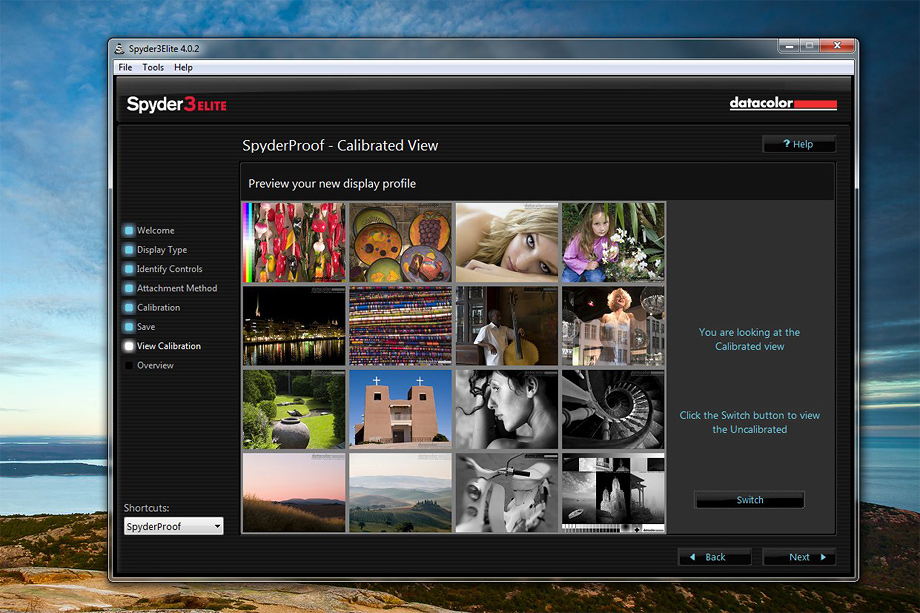Image resolution: width=920 pixels, height=613 pixels.
Task: Open the Help menu in the menu bar
Action: coord(183,67)
